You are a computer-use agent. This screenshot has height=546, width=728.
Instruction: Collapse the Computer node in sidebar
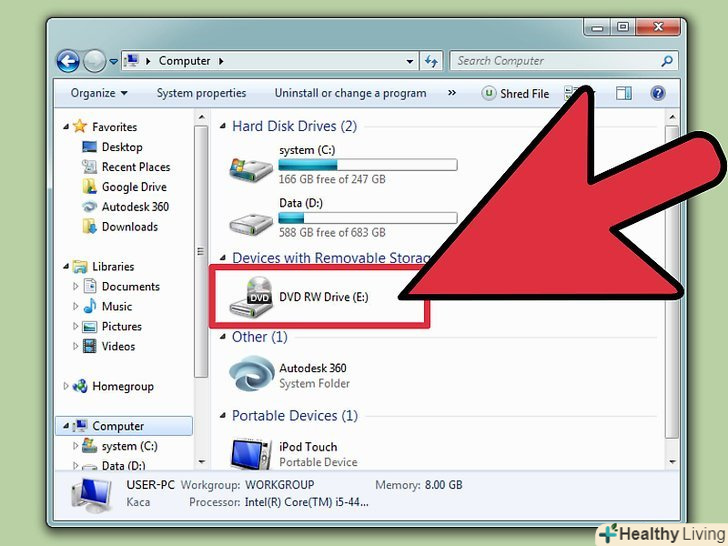point(66,426)
